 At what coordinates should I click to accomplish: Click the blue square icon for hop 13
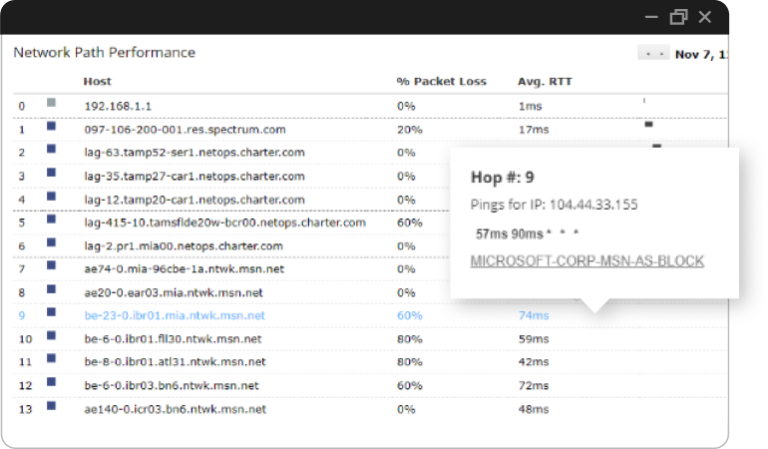click(52, 407)
